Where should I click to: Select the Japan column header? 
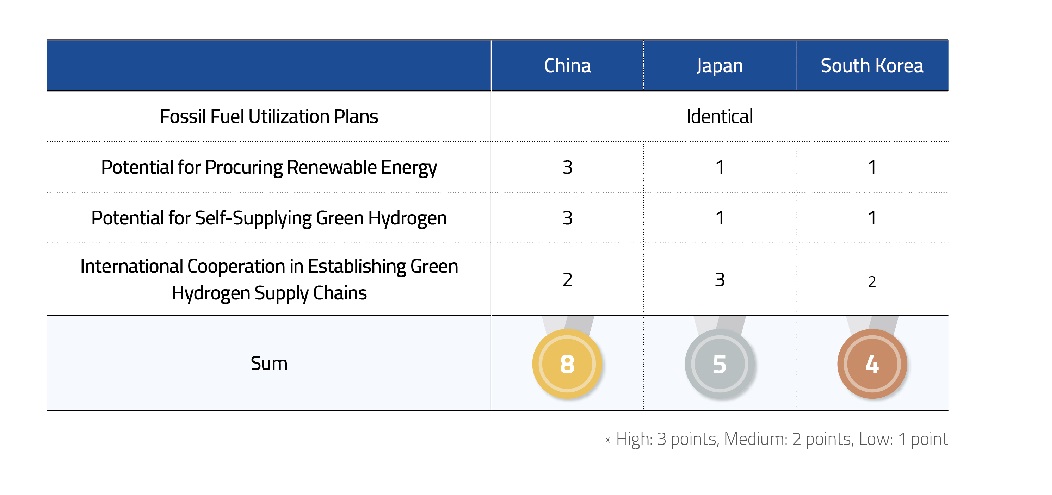pos(719,66)
